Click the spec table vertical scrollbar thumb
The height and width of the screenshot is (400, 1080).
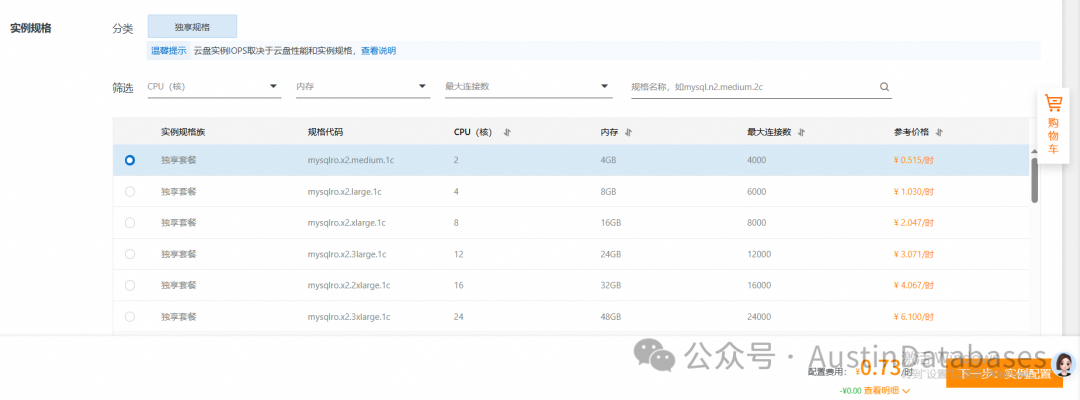pyautogui.click(x=1035, y=180)
